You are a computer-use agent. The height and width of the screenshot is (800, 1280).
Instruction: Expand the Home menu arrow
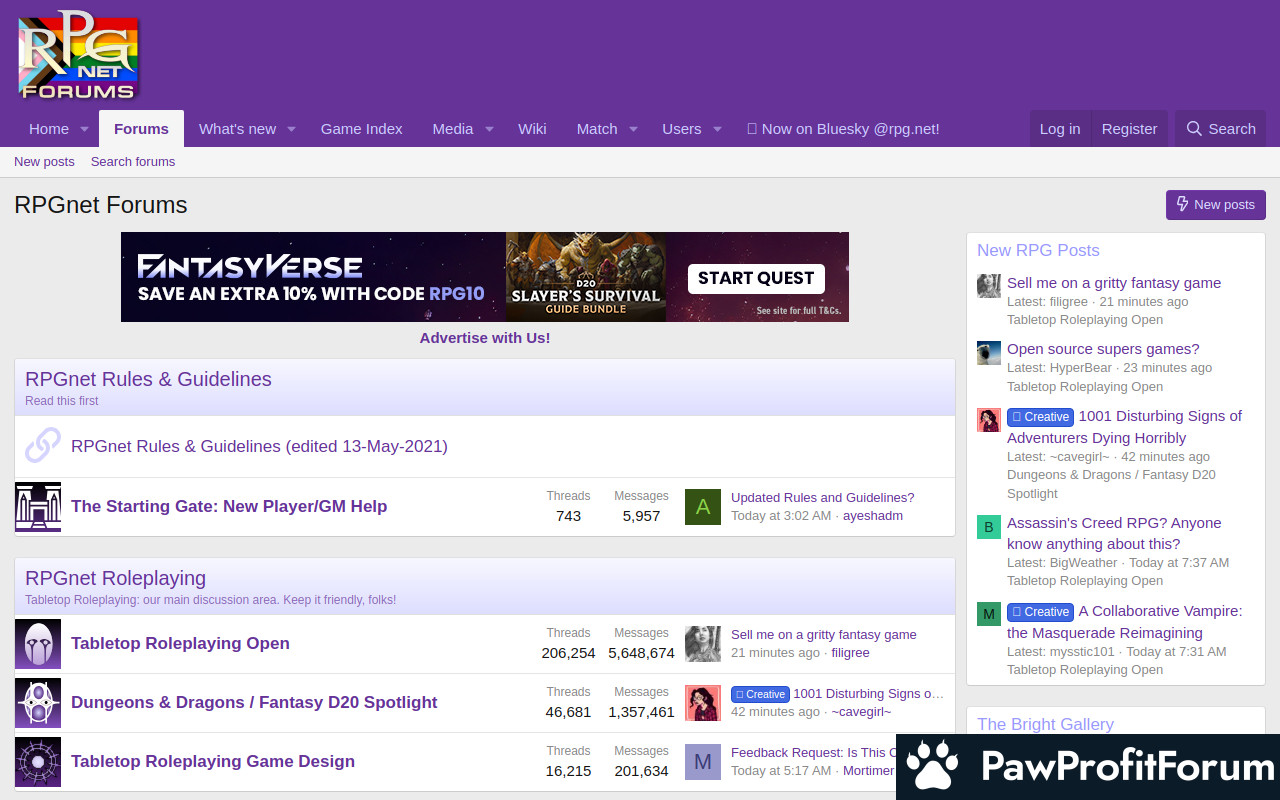[x=84, y=129]
